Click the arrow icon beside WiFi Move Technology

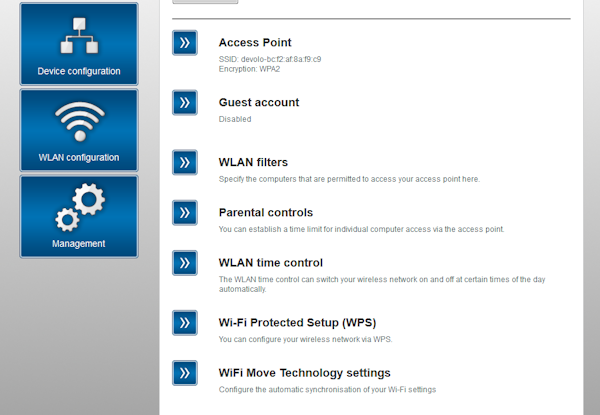pyautogui.click(x=185, y=373)
